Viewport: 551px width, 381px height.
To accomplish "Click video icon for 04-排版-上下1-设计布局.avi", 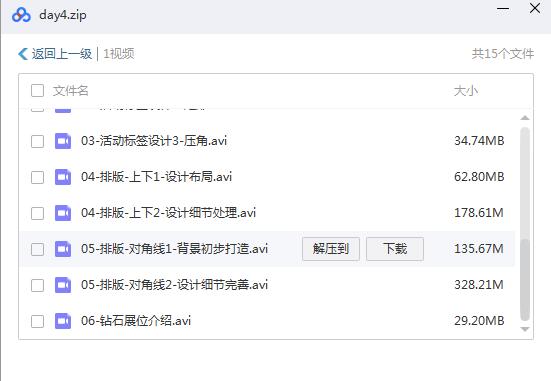I will [x=63, y=177].
